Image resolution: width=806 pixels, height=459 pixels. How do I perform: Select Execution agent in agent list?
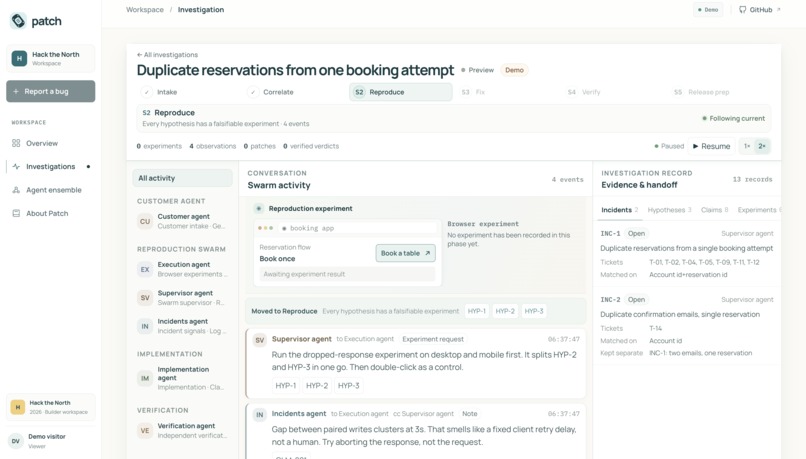182,269
